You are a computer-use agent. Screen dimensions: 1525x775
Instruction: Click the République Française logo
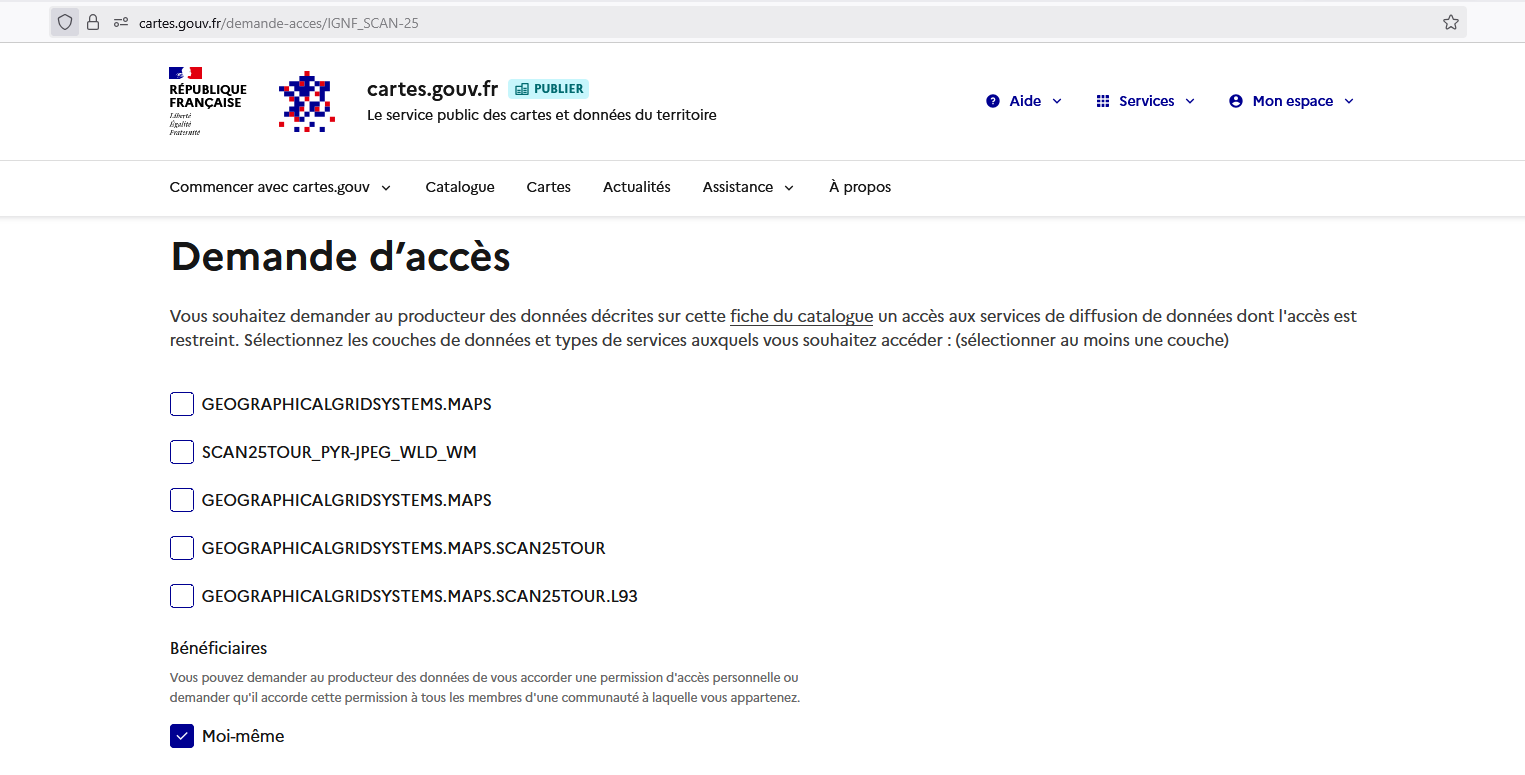[x=207, y=100]
